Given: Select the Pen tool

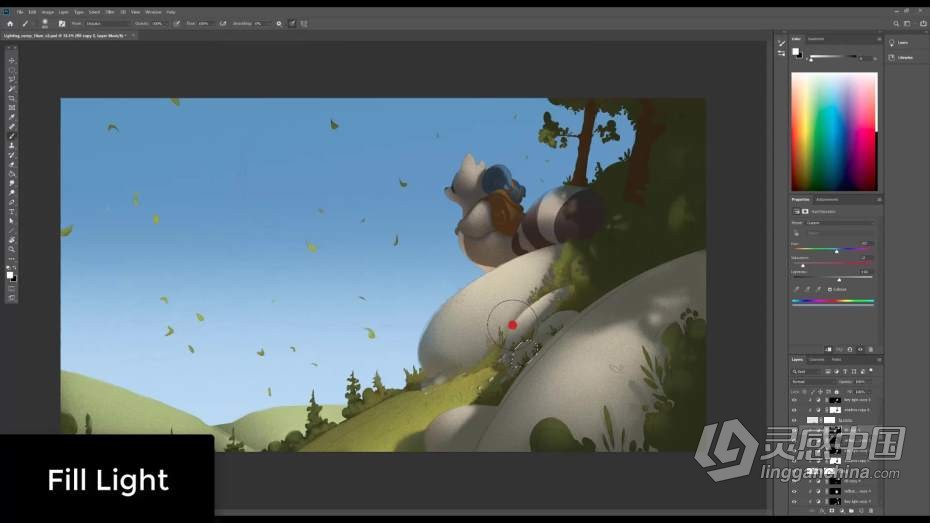Looking at the screenshot, I should click(12, 203).
